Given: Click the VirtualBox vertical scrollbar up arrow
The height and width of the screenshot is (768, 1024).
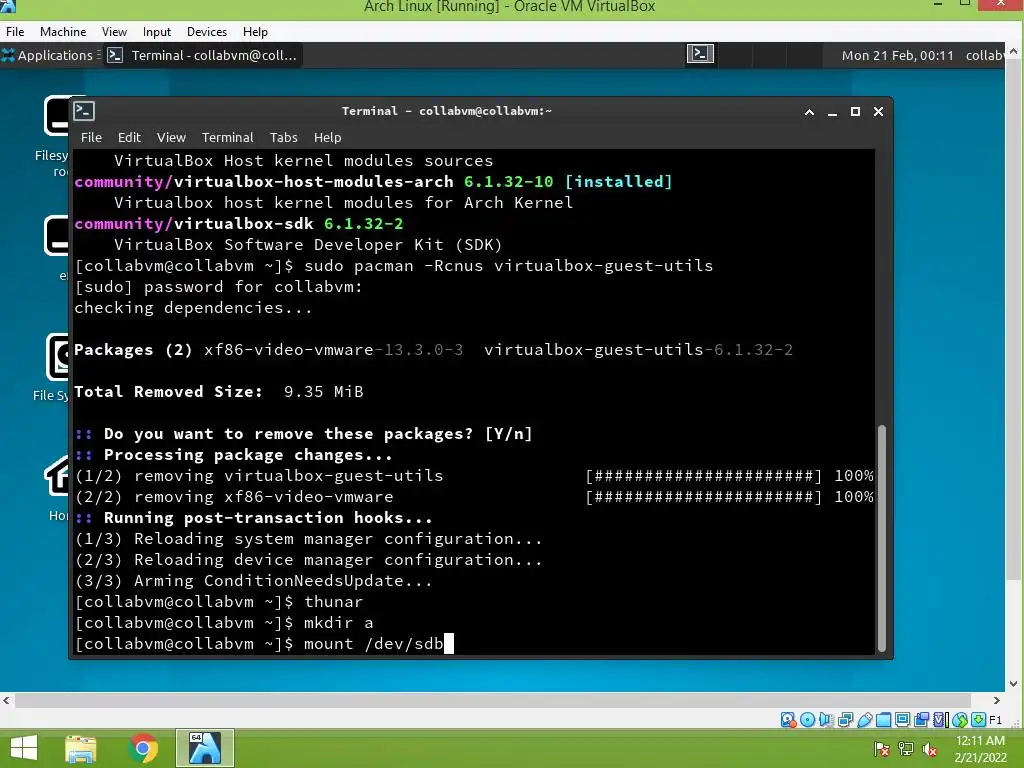Looking at the screenshot, I should coord(1013,50).
